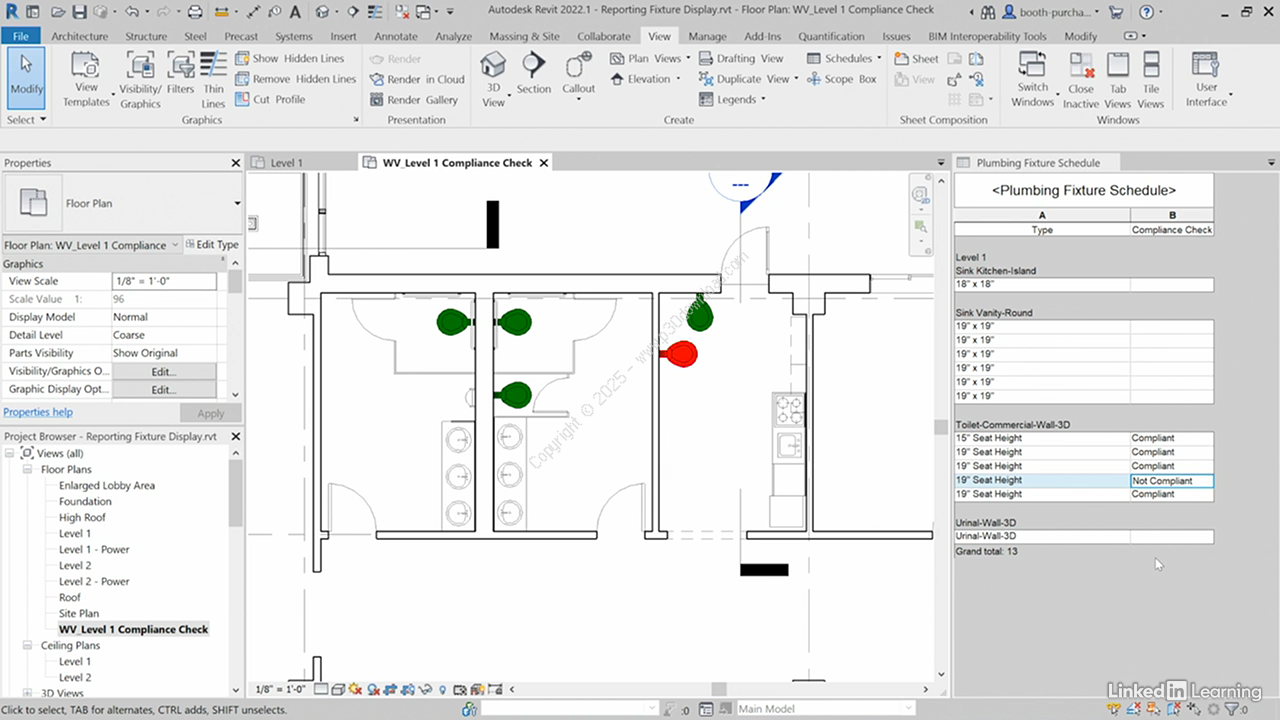Open the File menu
This screenshot has width=1280, height=720.
coord(19,36)
